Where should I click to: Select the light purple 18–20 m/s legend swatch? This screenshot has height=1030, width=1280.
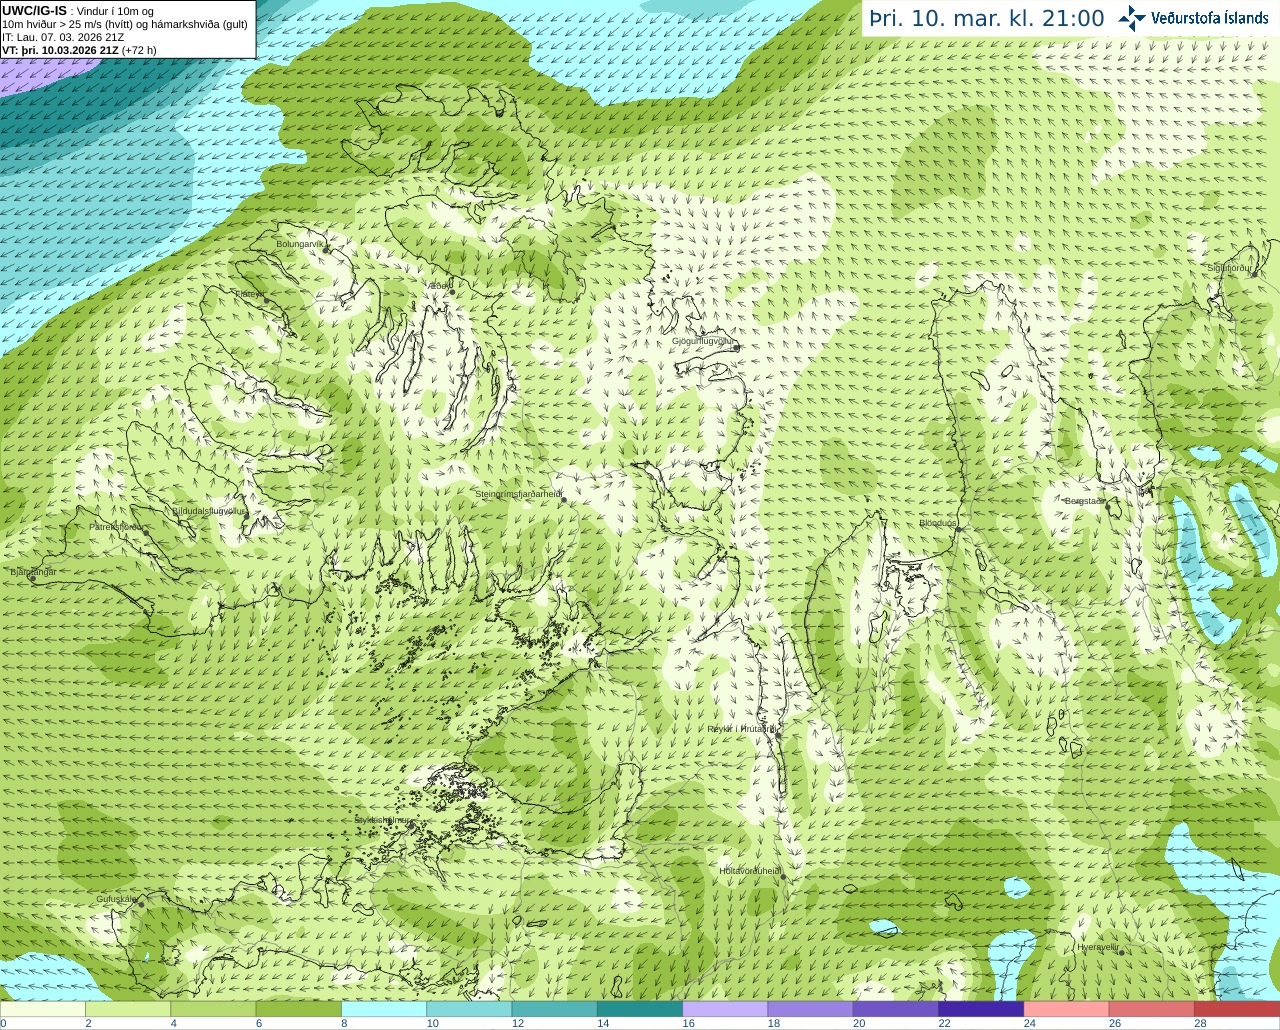[810, 1009]
